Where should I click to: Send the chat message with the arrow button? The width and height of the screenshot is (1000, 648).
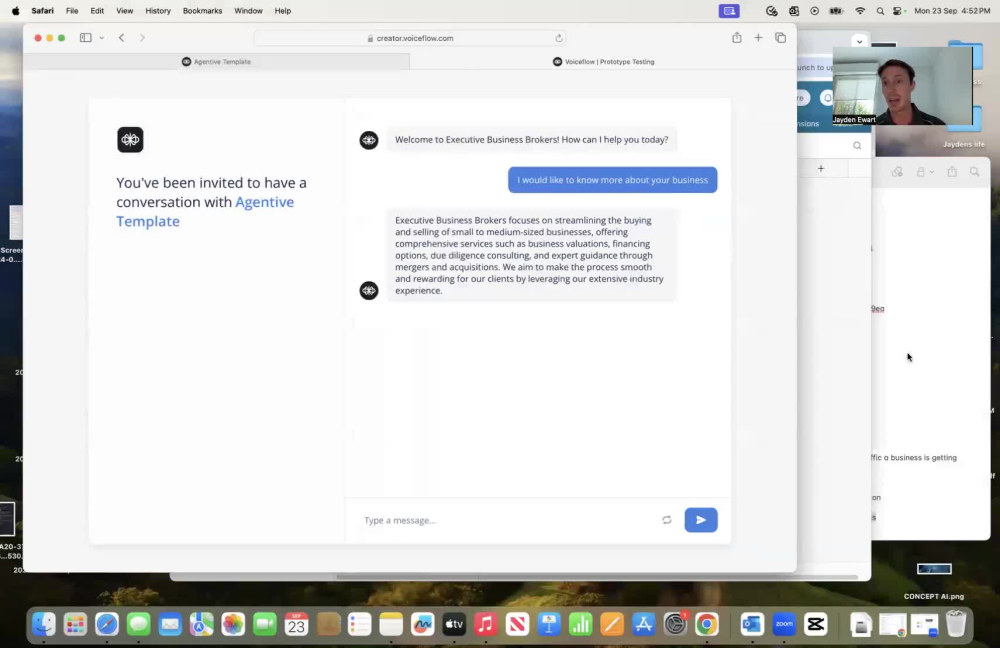click(x=700, y=520)
